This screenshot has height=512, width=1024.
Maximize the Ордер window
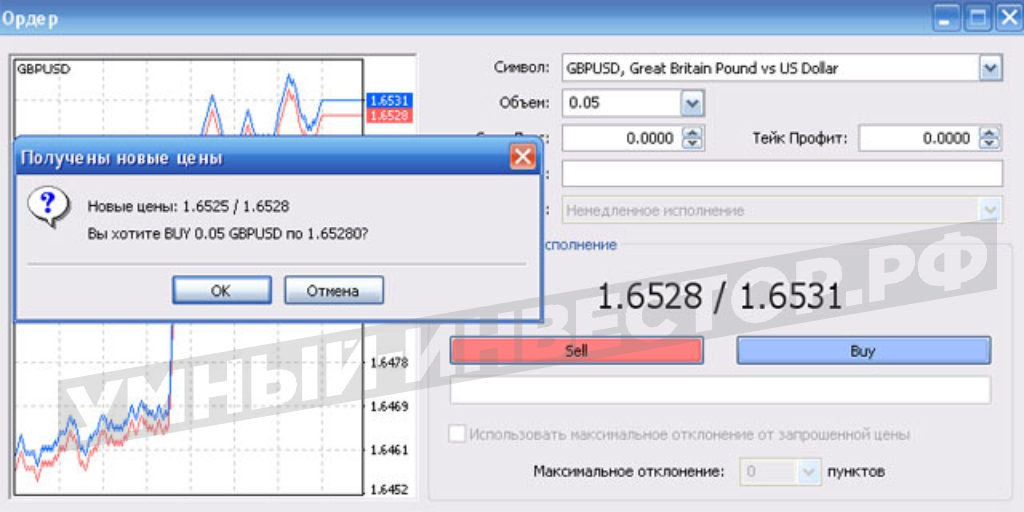point(978,19)
